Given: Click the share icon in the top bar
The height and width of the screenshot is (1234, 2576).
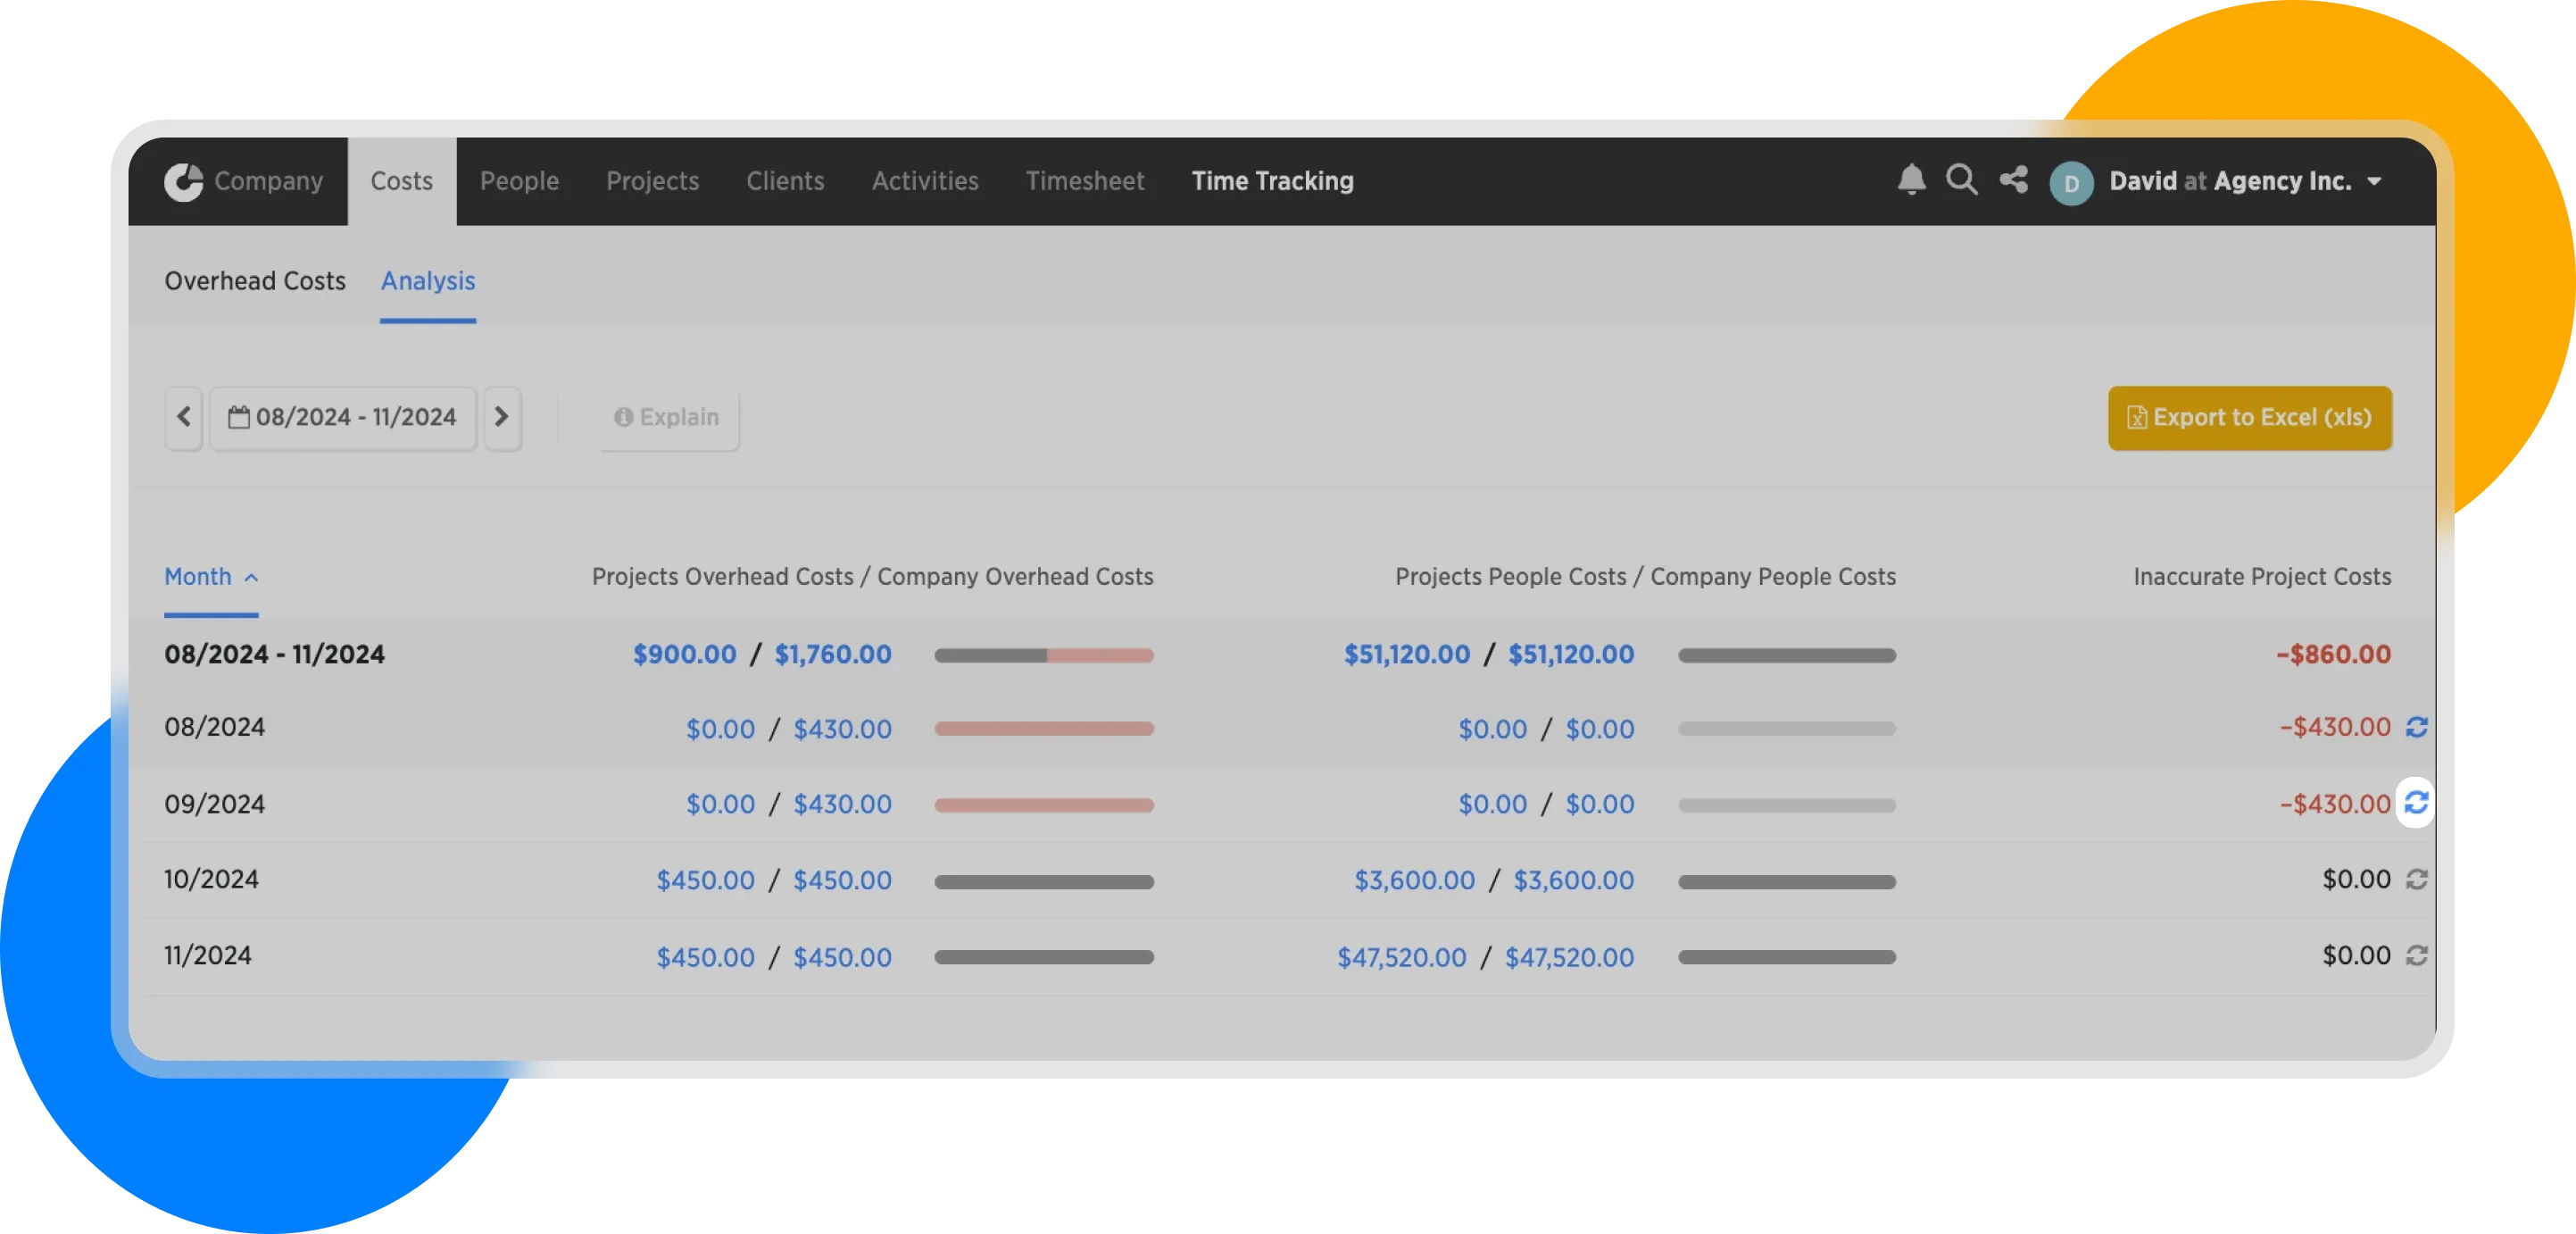Looking at the screenshot, I should click(x=2013, y=180).
